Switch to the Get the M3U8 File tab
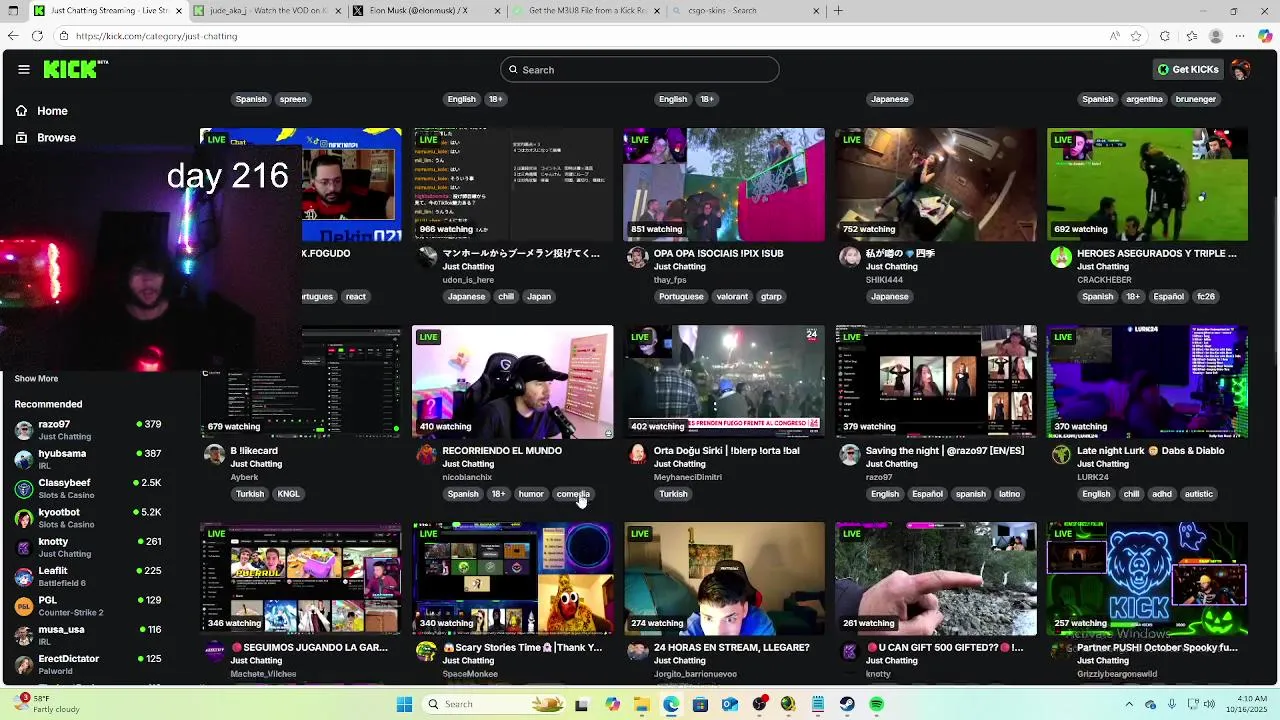 [x=585, y=11]
